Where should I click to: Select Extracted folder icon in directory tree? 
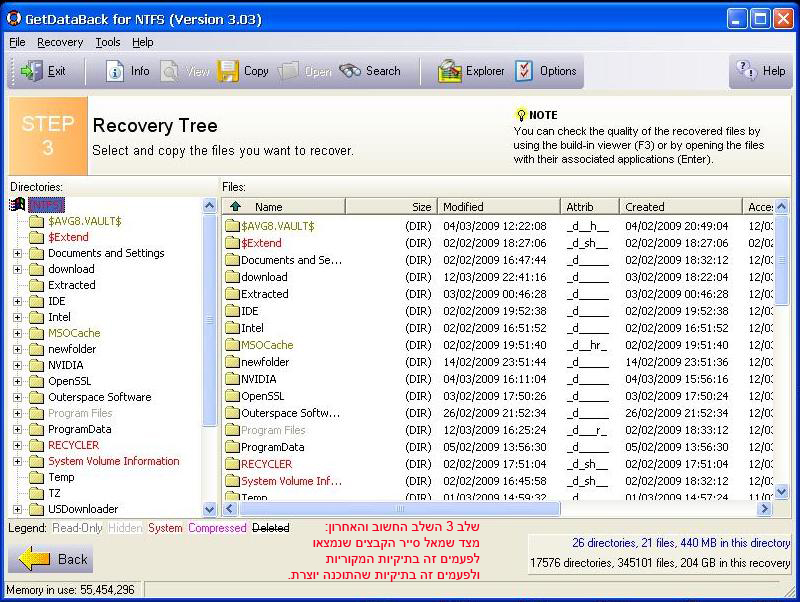tap(36, 285)
